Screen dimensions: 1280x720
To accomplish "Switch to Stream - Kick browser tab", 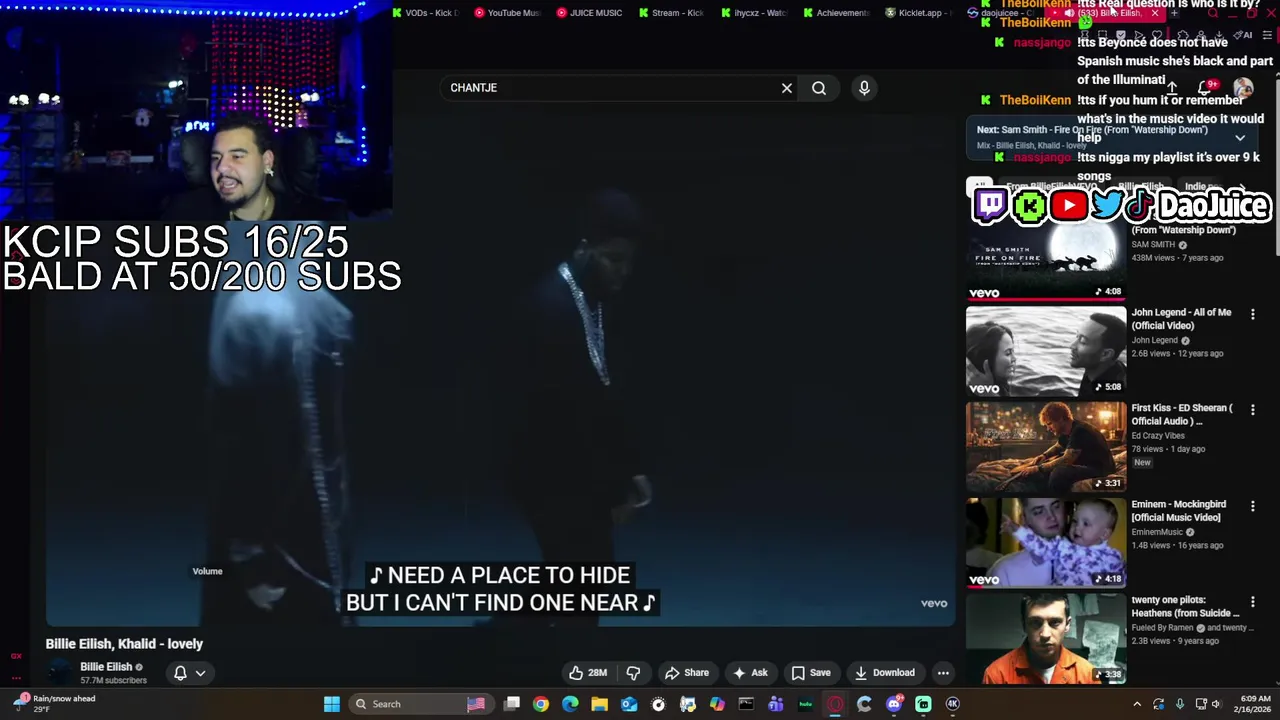I will pos(671,13).
